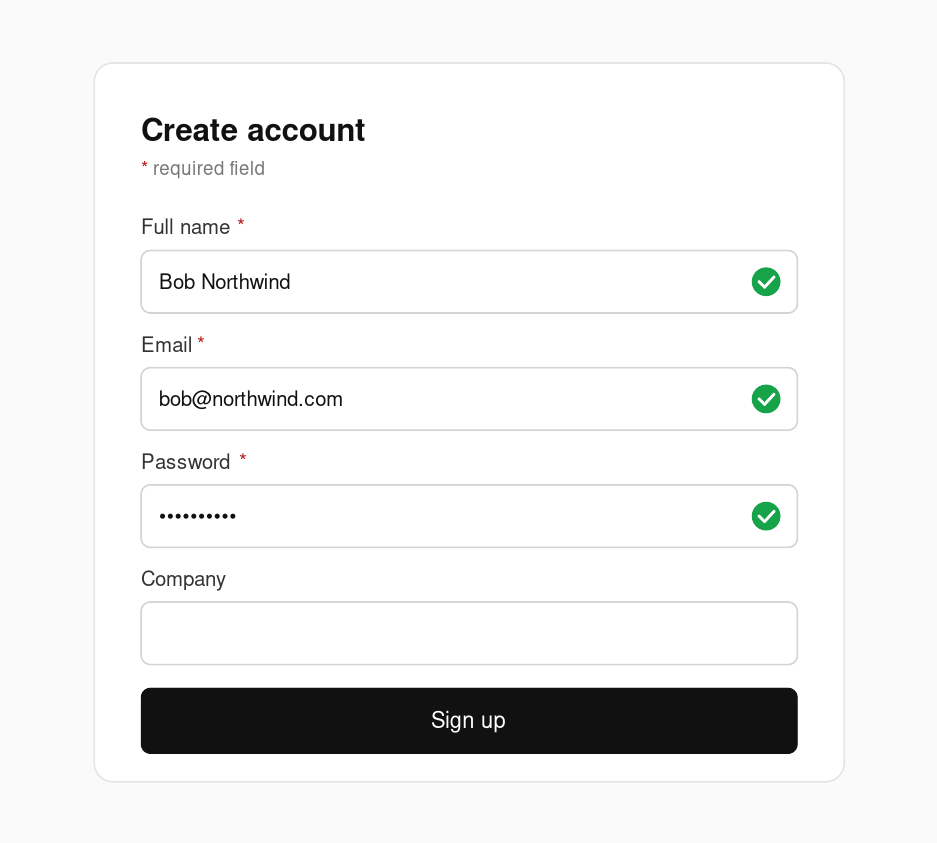Viewport: 937px width, 843px height.
Task: Click the red asterisk beside Password label
Action: [x=243, y=459]
